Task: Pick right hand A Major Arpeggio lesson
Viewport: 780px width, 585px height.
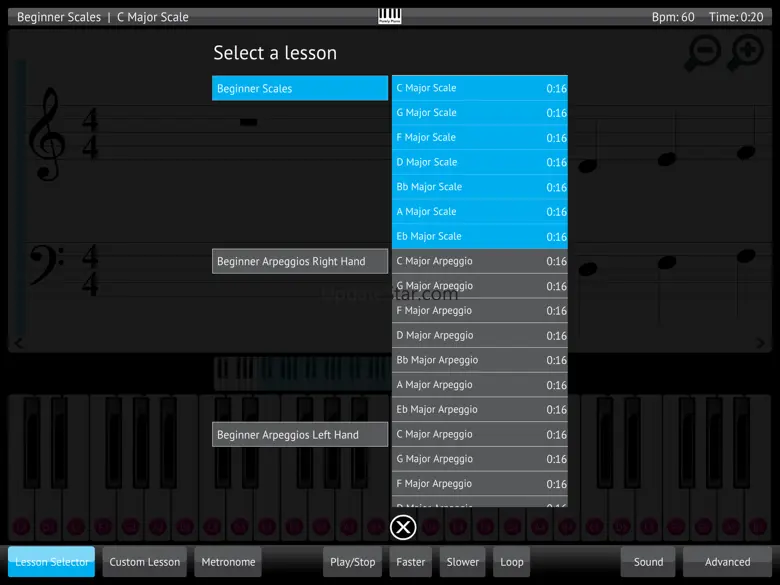Action: [x=480, y=385]
